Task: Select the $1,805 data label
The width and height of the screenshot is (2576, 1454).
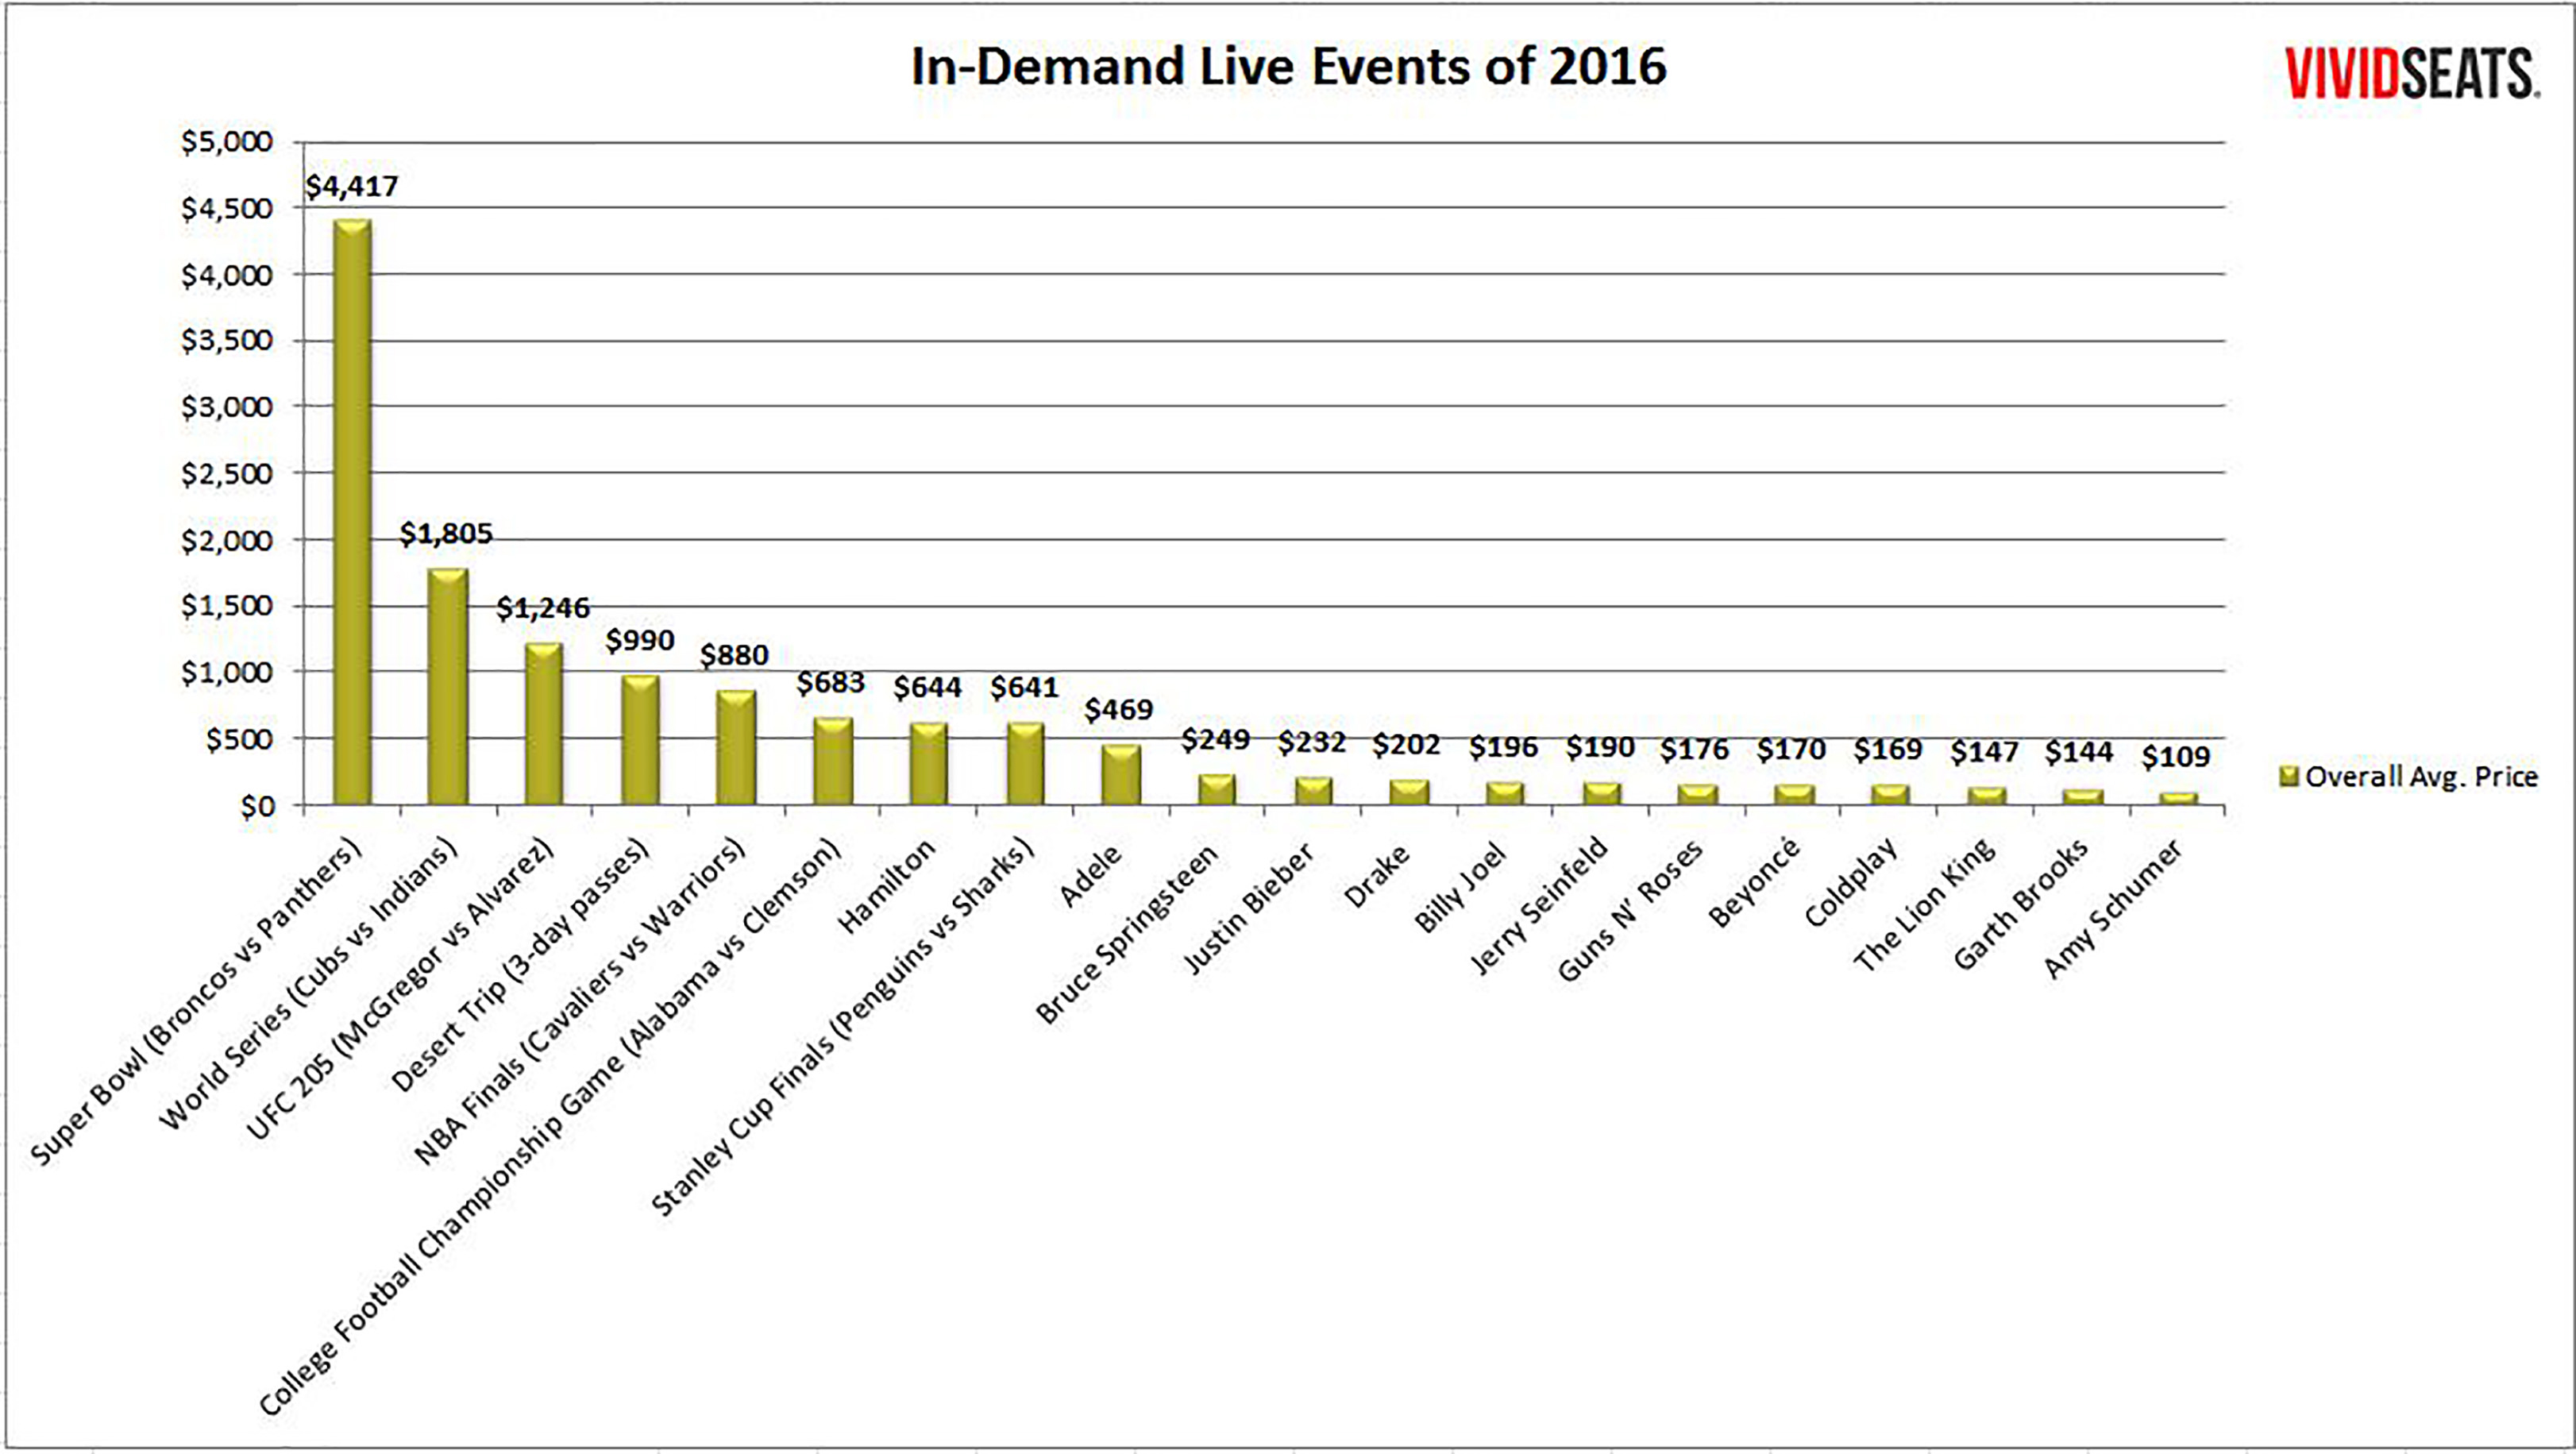Action: [x=446, y=534]
